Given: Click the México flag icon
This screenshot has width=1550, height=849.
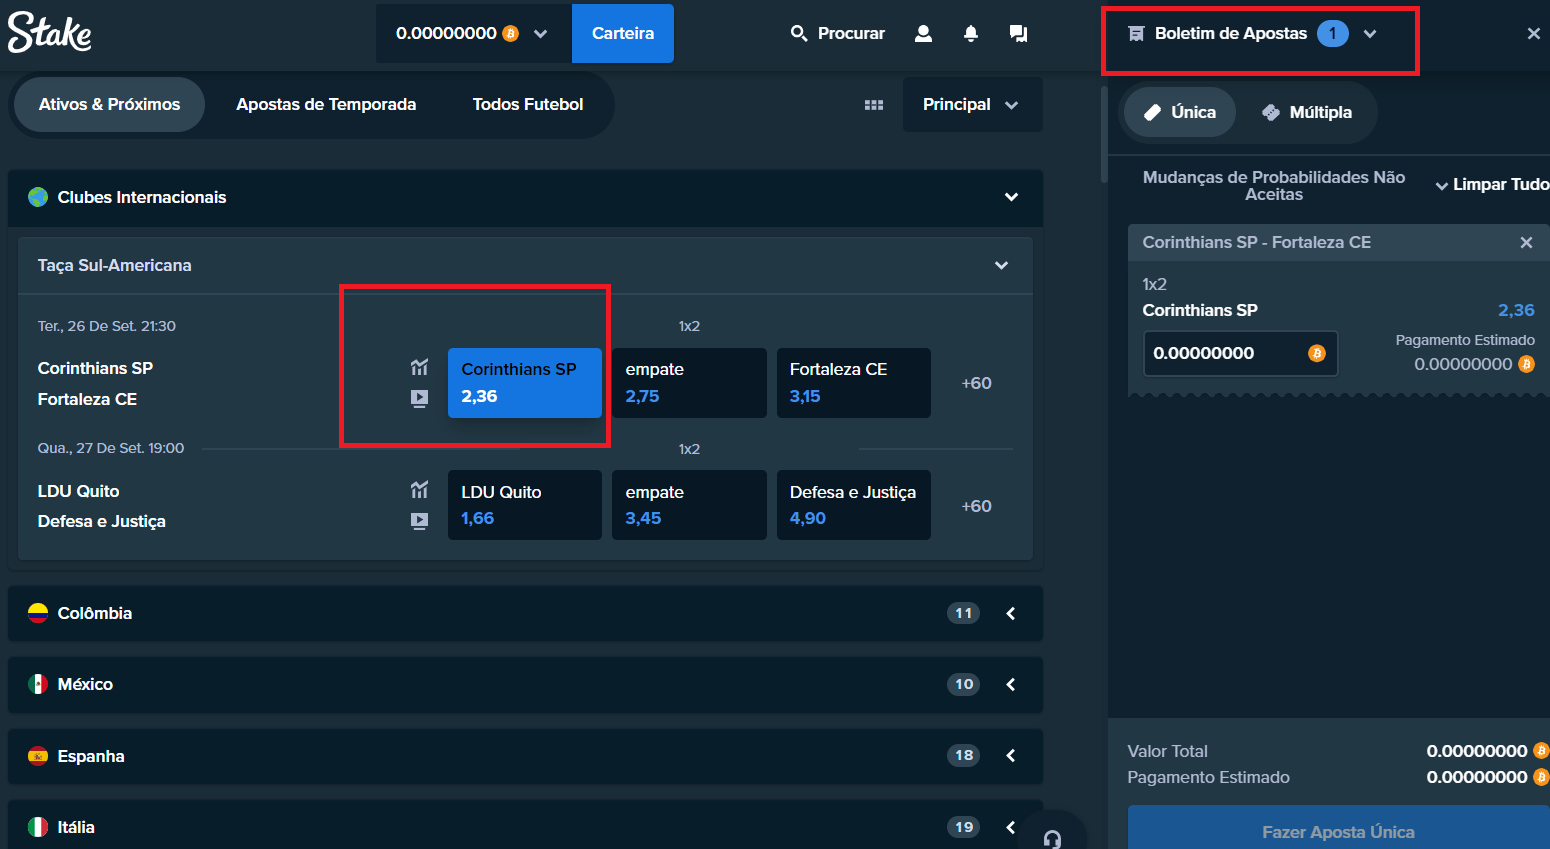Looking at the screenshot, I should [38, 684].
